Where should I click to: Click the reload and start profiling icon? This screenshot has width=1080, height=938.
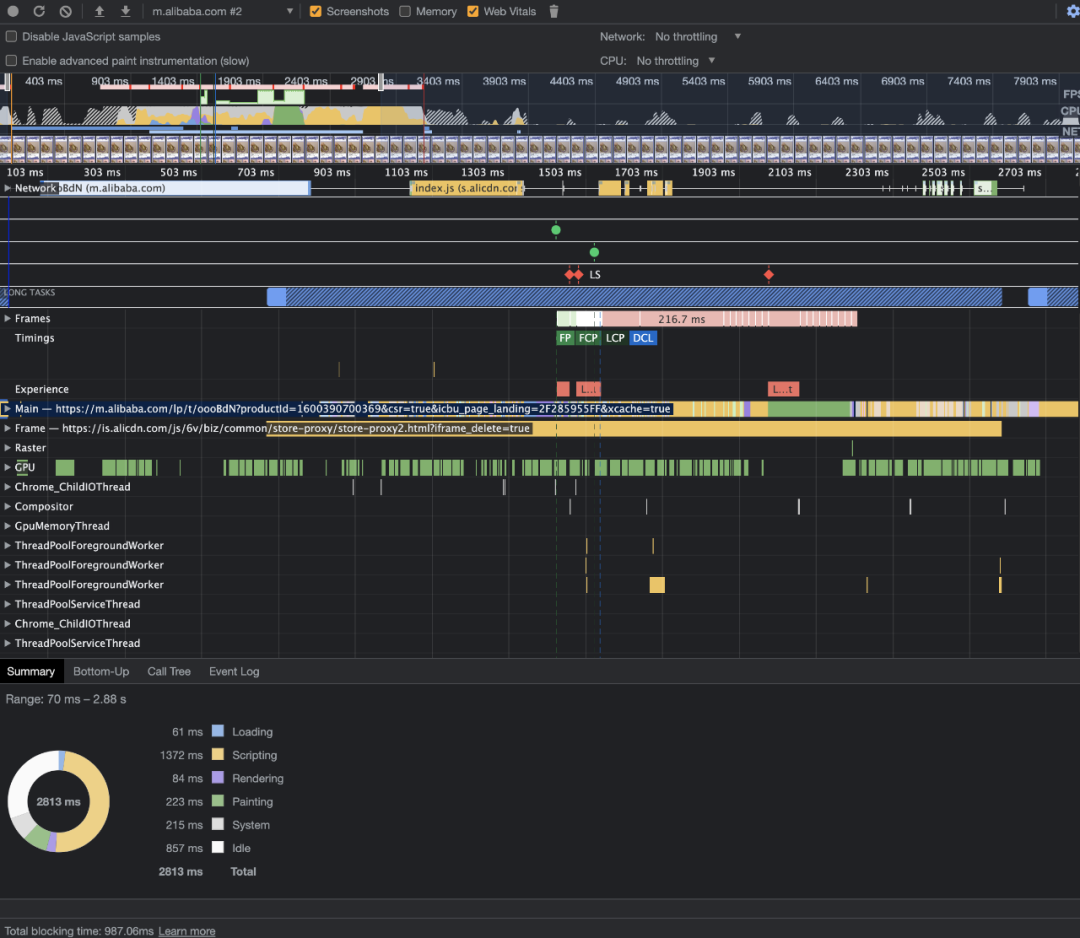39,11
